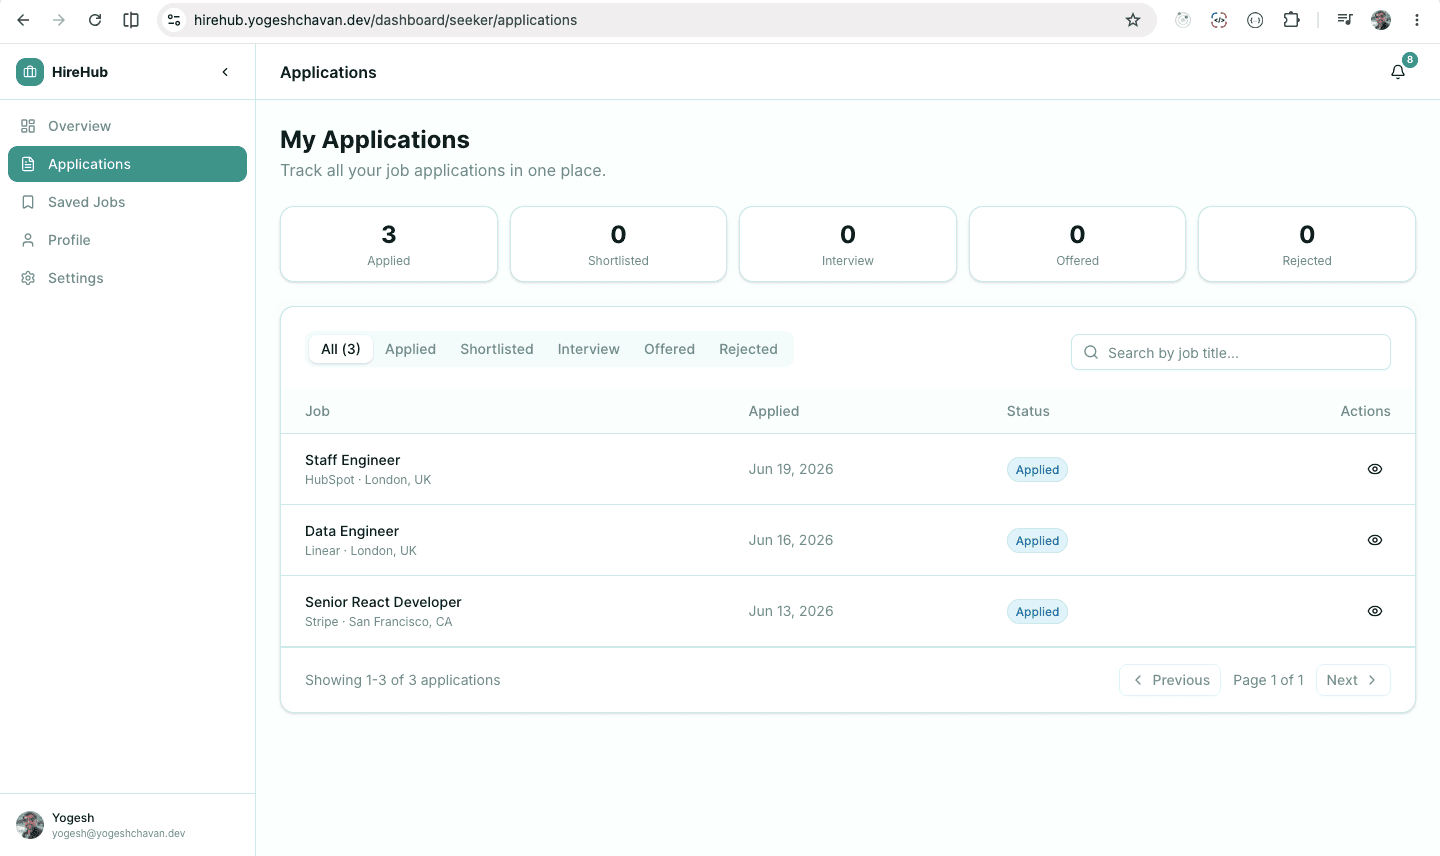Open the Overview page

coord(127,126)
